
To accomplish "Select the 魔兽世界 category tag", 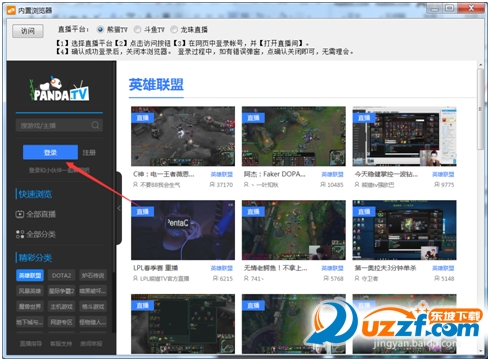I will (x=30, y=306).
